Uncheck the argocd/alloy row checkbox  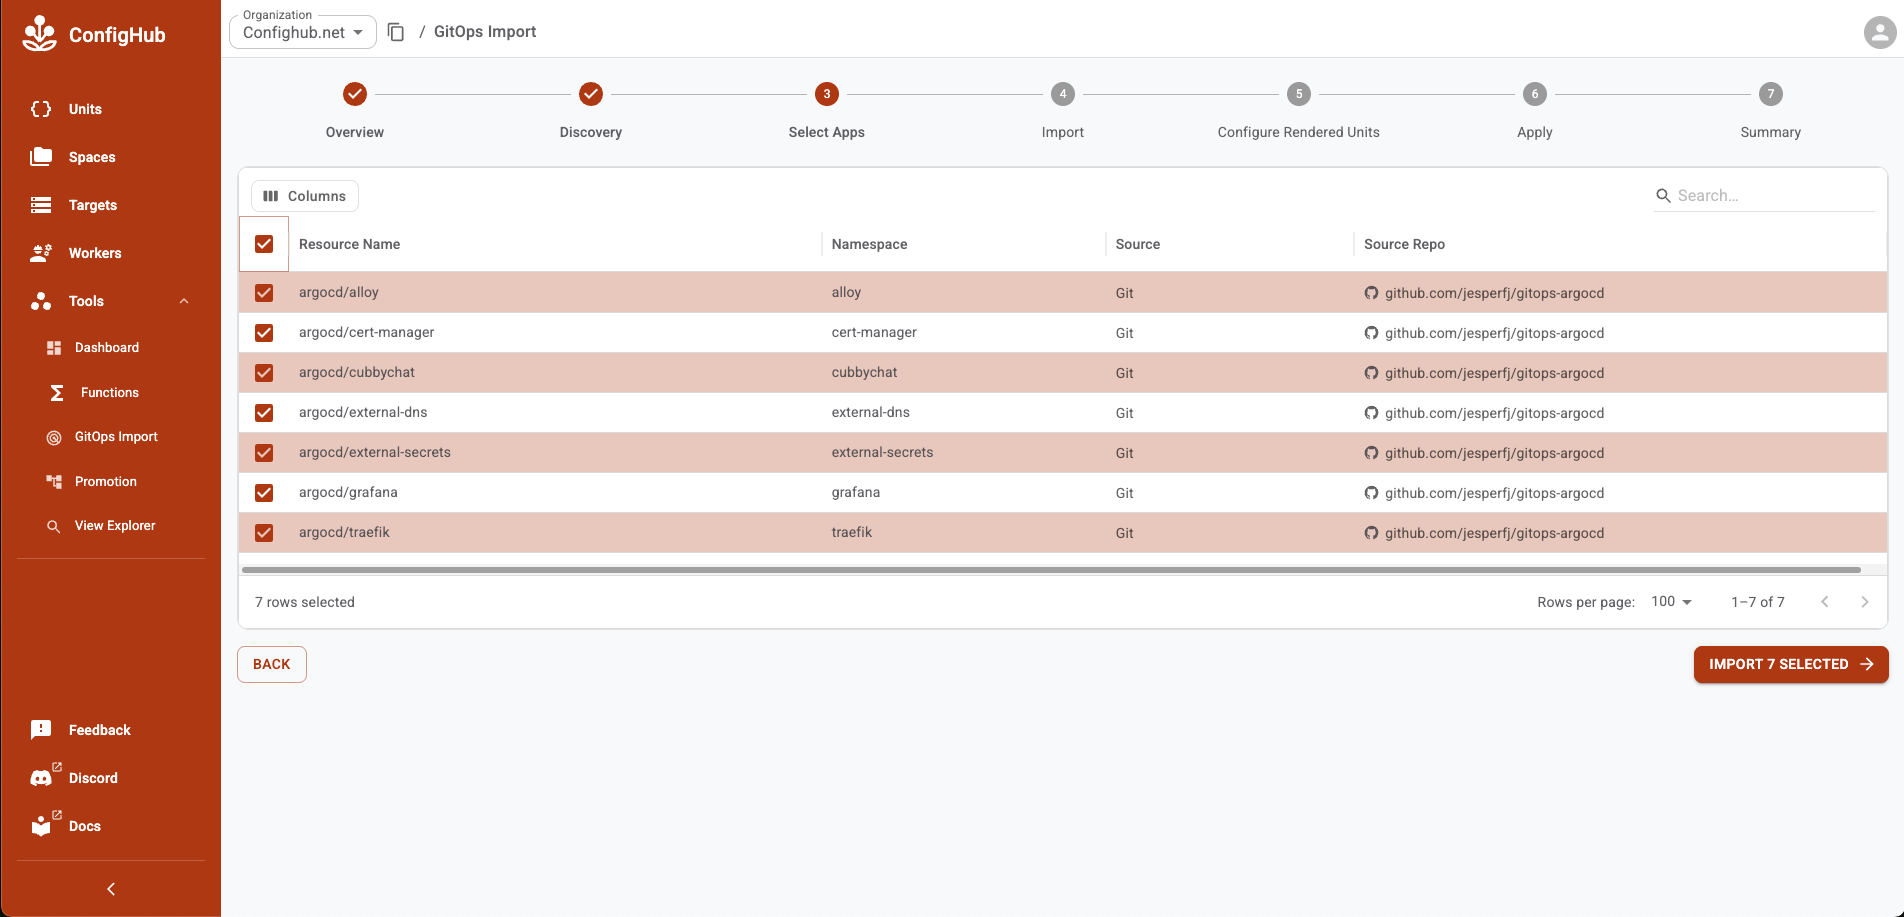pos(264,293)
